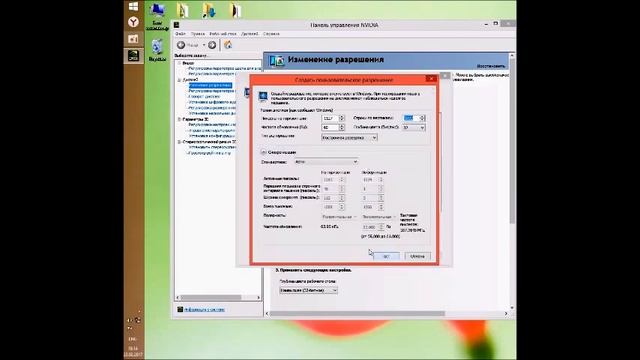This screenshot has width=640, height=360.
Task: Adjust the horizontal pixels spinner arrows
Action: click(342, 118)
